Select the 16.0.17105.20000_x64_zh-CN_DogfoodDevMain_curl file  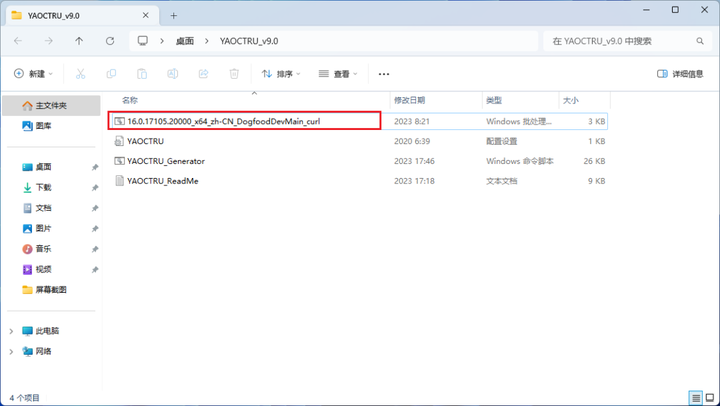tap(359, 121)
